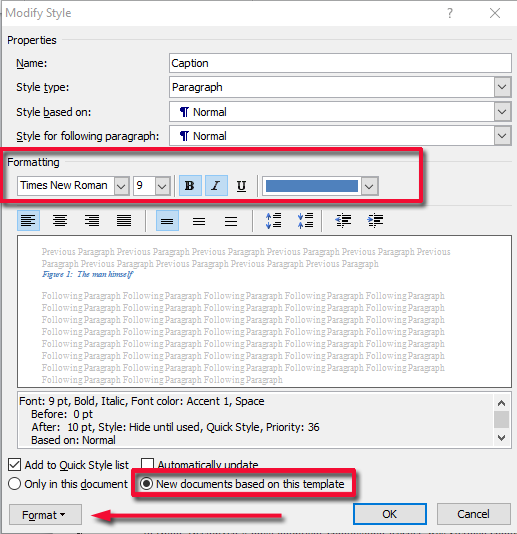
Task: Open the Format menu button
Action: click(45, 515)
